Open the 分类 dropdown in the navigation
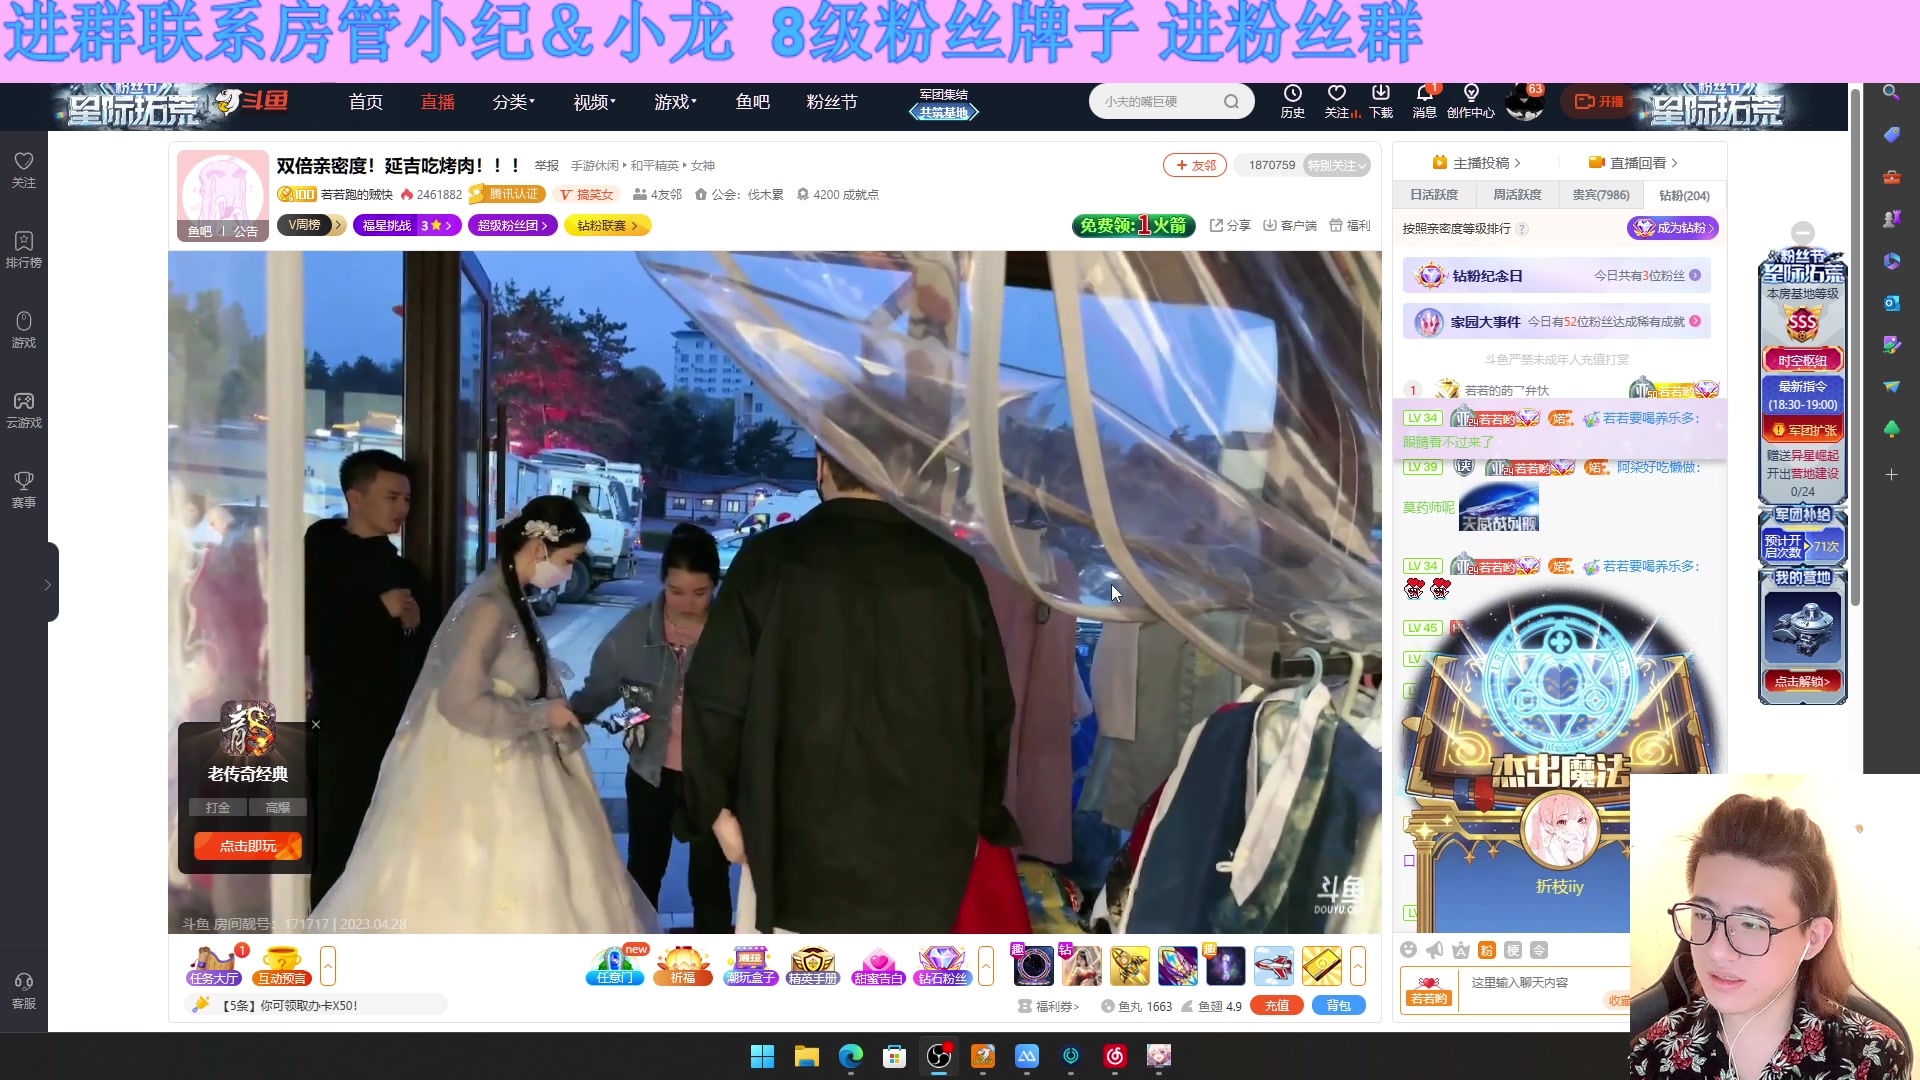The image size is (1920, 1080). (512, 102)
